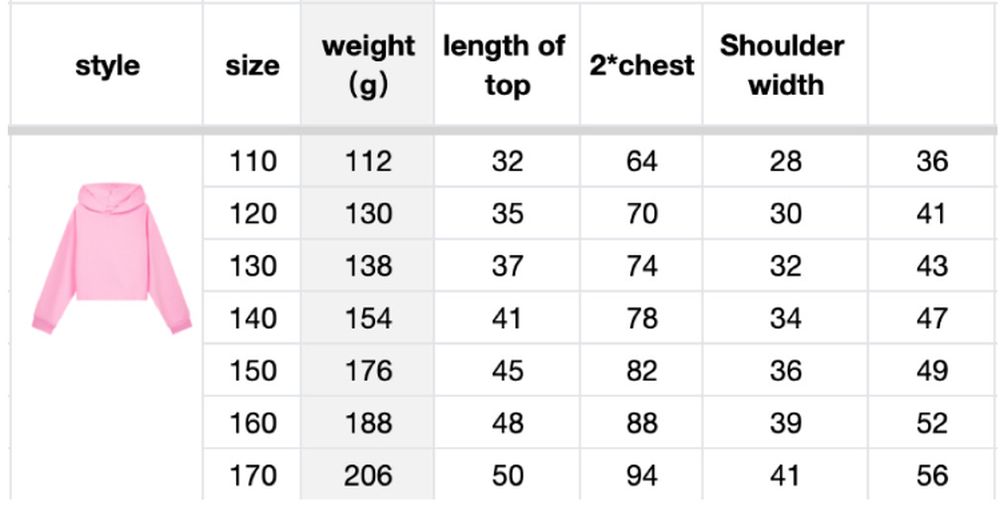Select the empty last column header

pyautogui.click(x=932, y=65)
